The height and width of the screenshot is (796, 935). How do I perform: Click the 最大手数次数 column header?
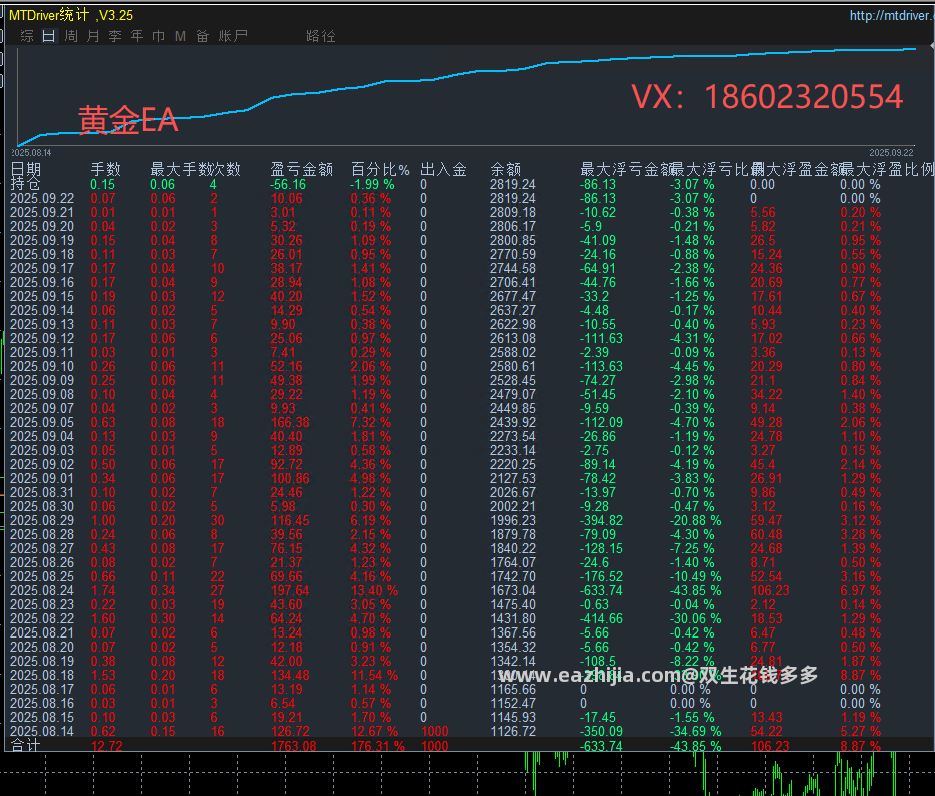point(196,169)
